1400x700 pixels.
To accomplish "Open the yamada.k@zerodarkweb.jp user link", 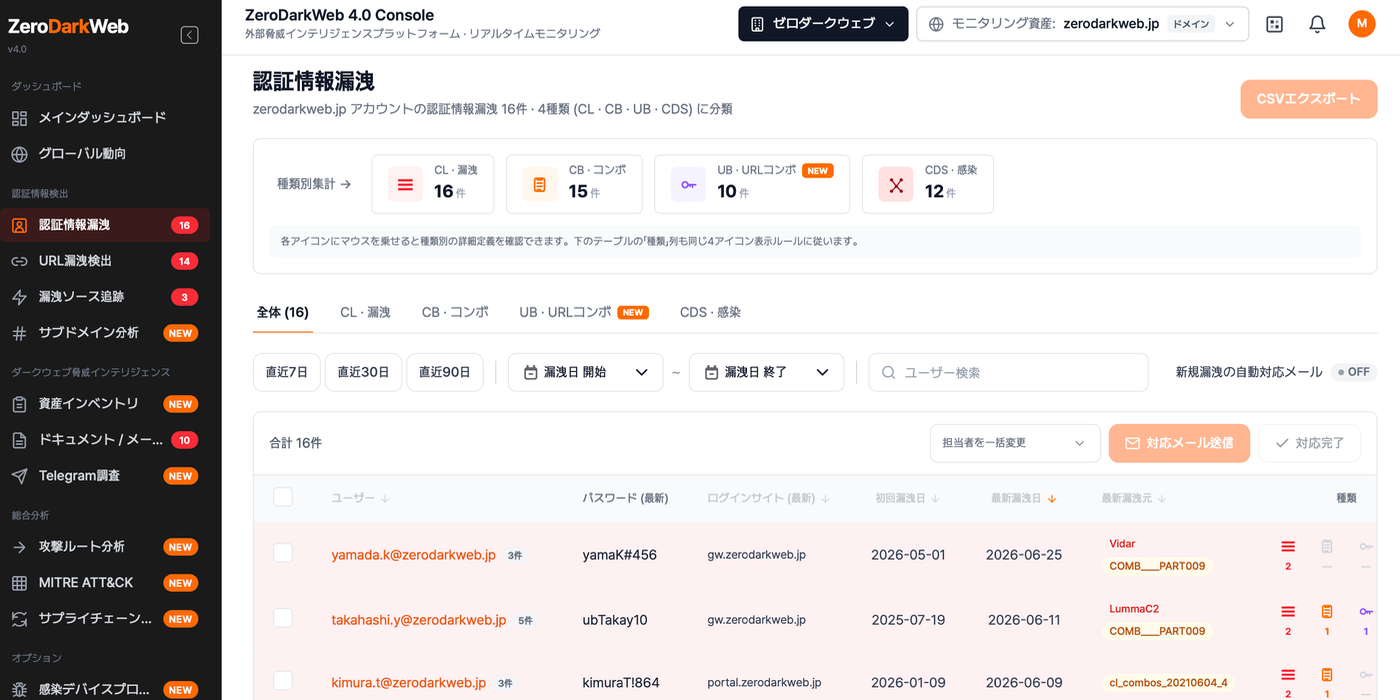I will [x=414, y=554].
